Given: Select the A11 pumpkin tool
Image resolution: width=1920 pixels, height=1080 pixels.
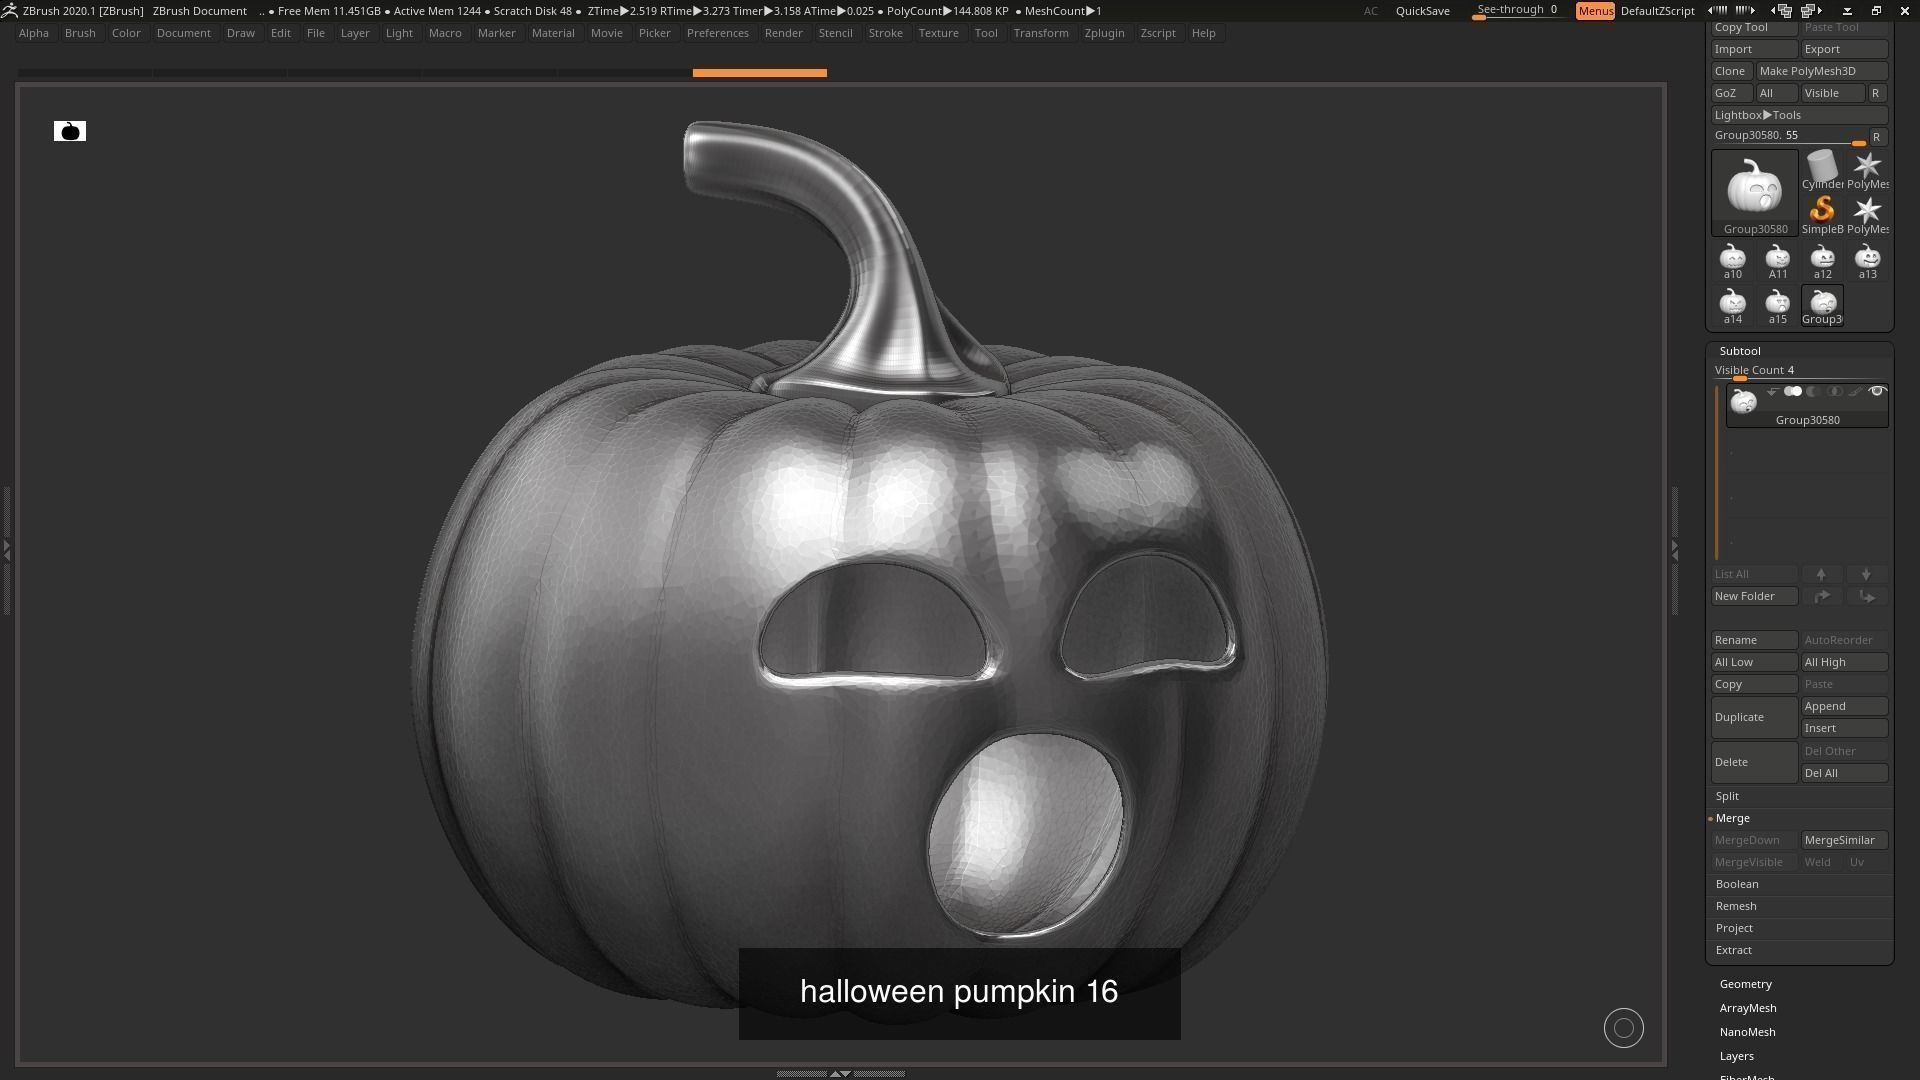Looking at the screenshot, I should pyautogui.click(x=1777, y=262).
